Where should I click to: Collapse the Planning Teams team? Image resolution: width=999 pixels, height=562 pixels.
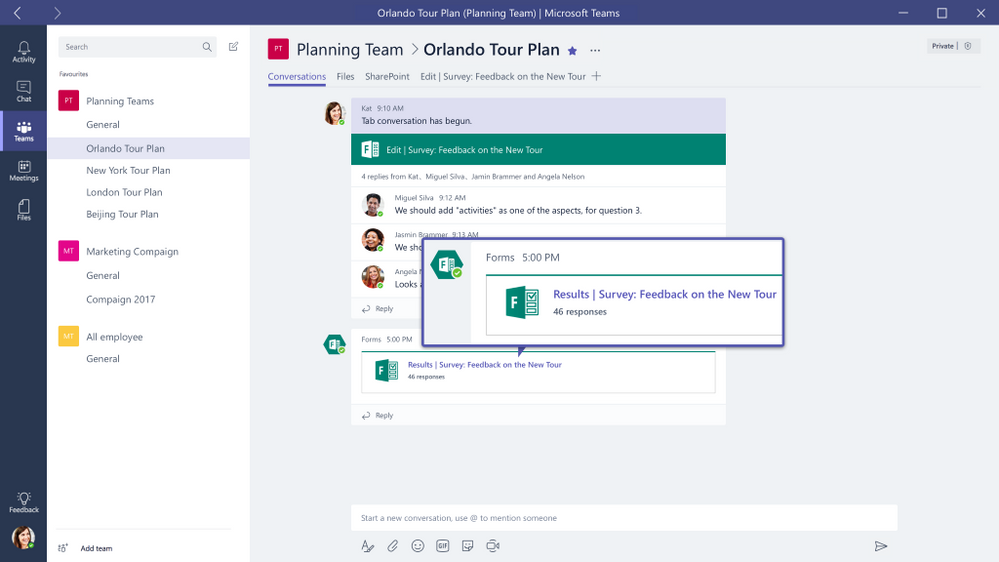[120, 101]
